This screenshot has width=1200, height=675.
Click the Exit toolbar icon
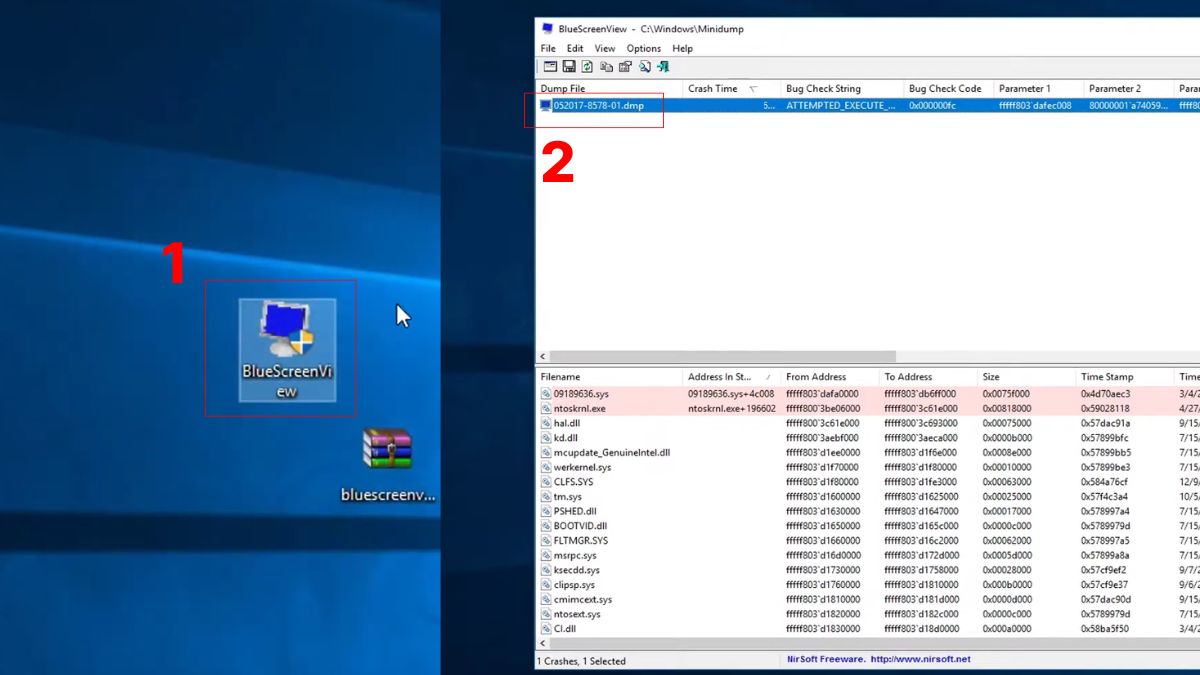pos(662,67)
